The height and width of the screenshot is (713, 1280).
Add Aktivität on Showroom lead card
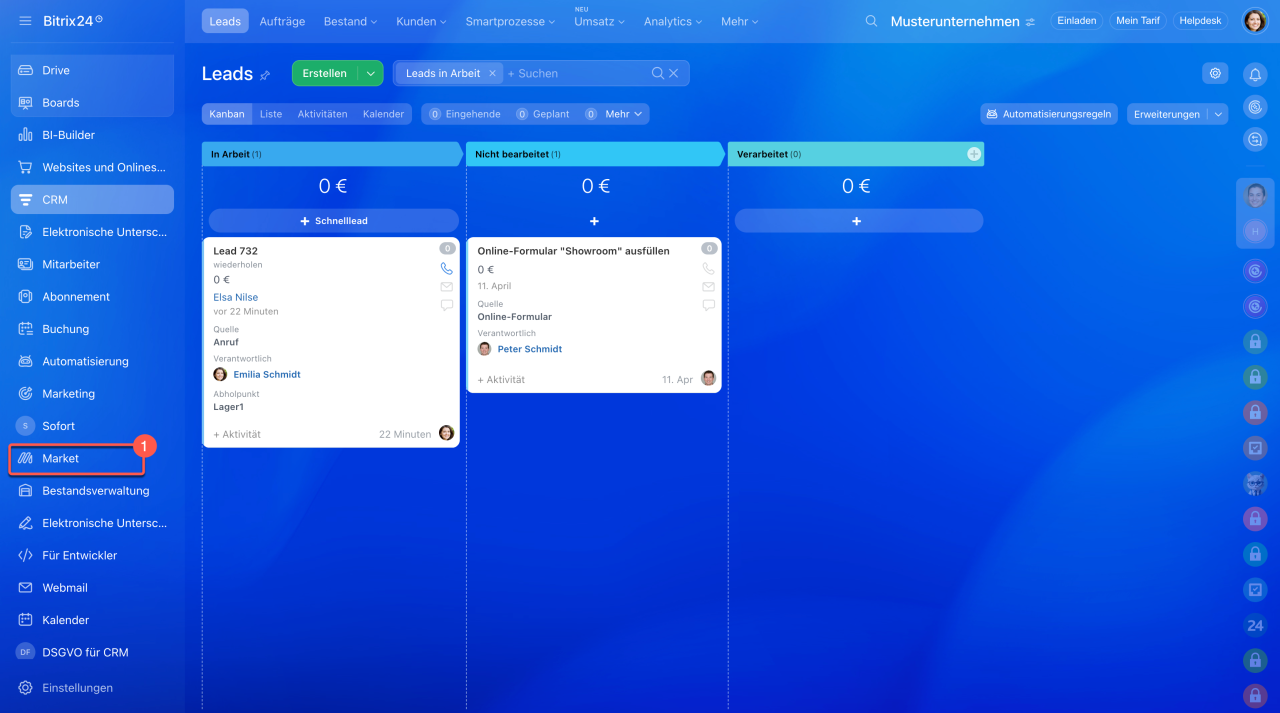[x=501, y=380]
